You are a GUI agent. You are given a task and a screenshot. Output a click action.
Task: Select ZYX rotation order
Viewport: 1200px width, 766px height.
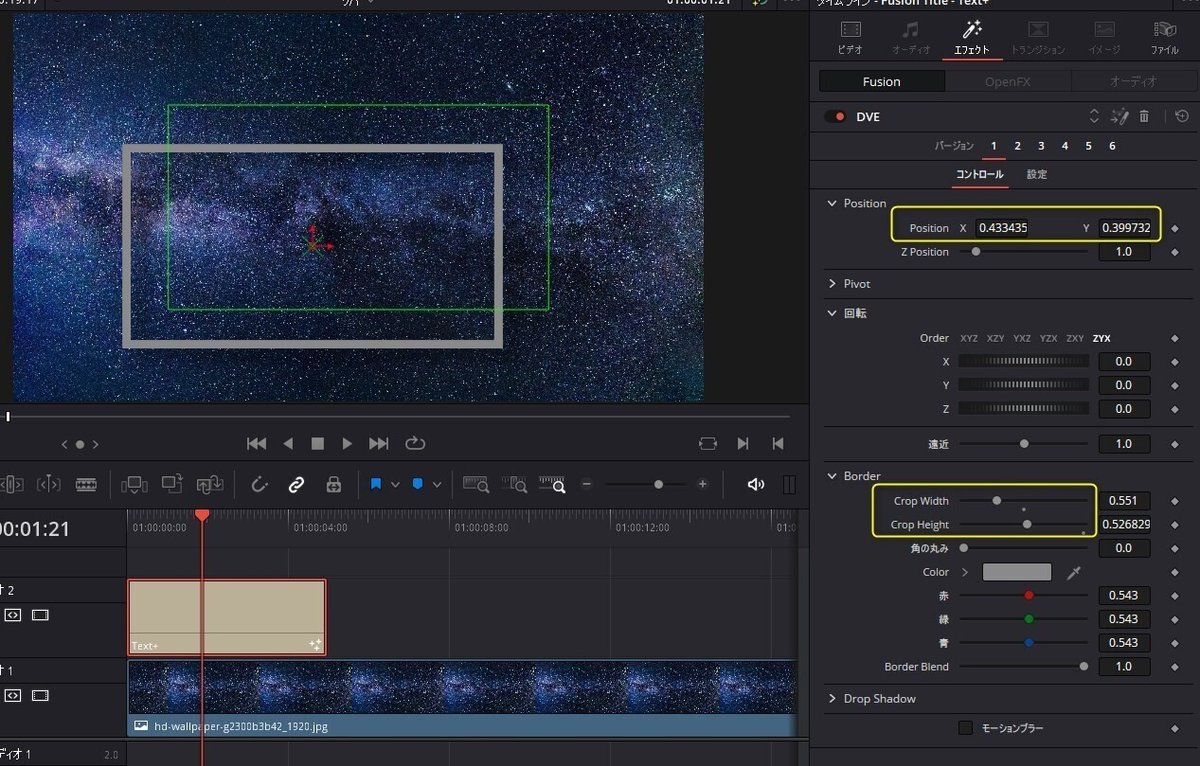pyautogui.click(x=1102, y=338)
